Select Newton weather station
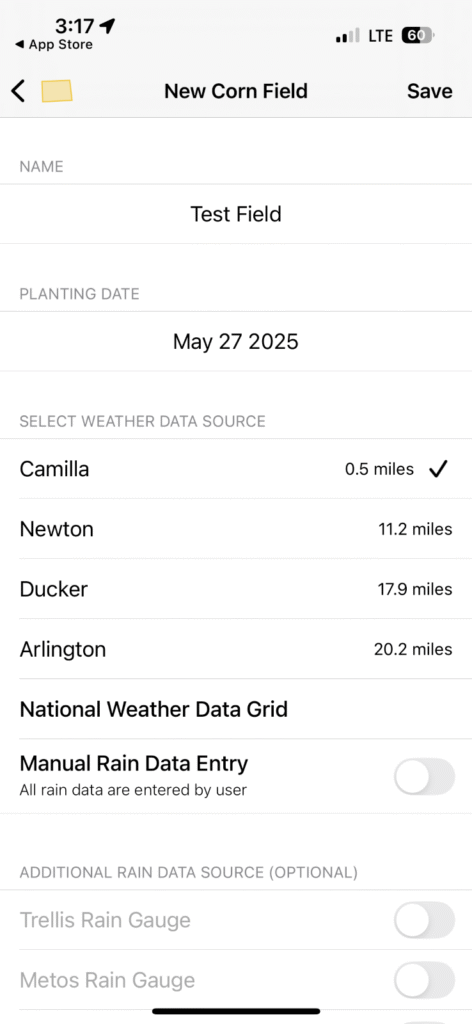472x1024 pixels. click(236, 529)
